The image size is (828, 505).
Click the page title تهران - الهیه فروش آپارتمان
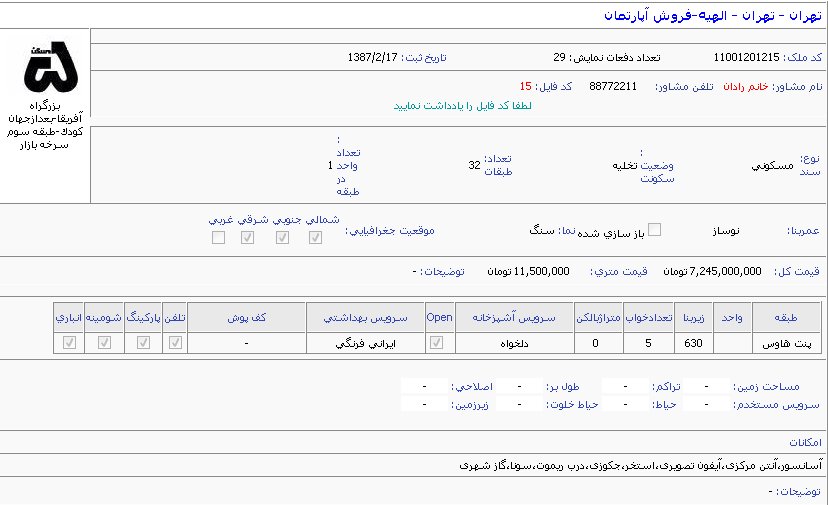(x=713, y=16)
